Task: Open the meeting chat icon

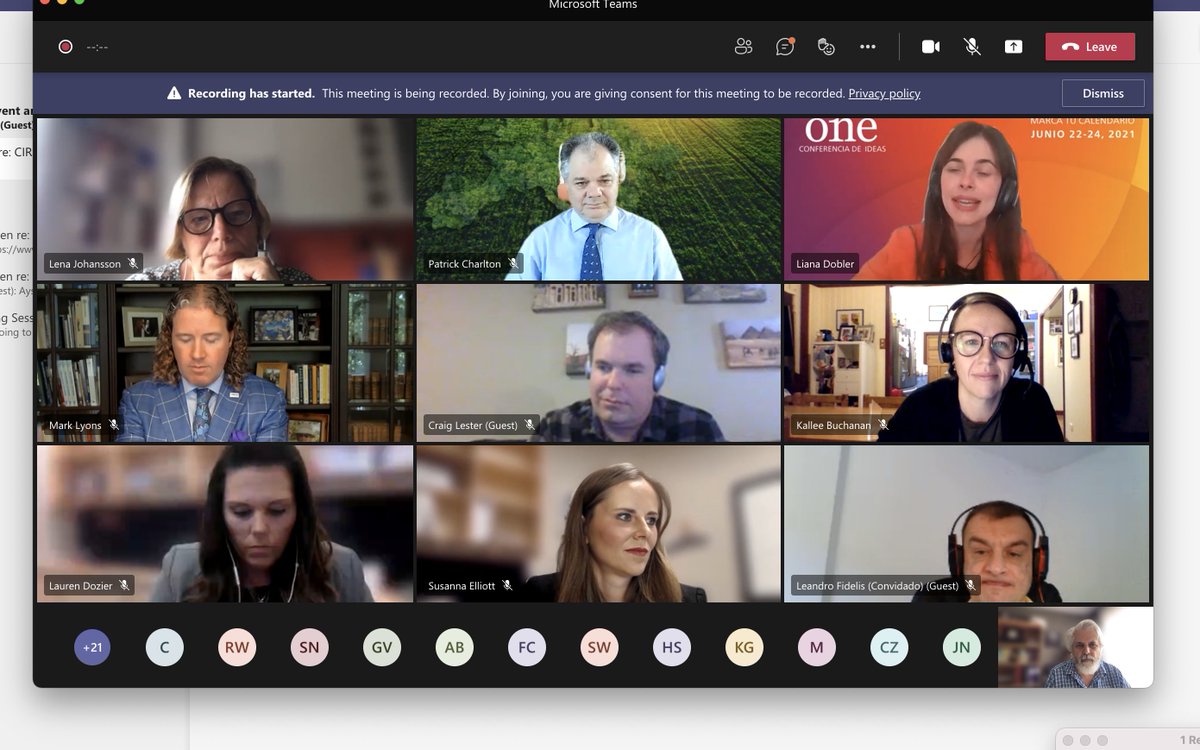Action: click(x=785, y=46)
